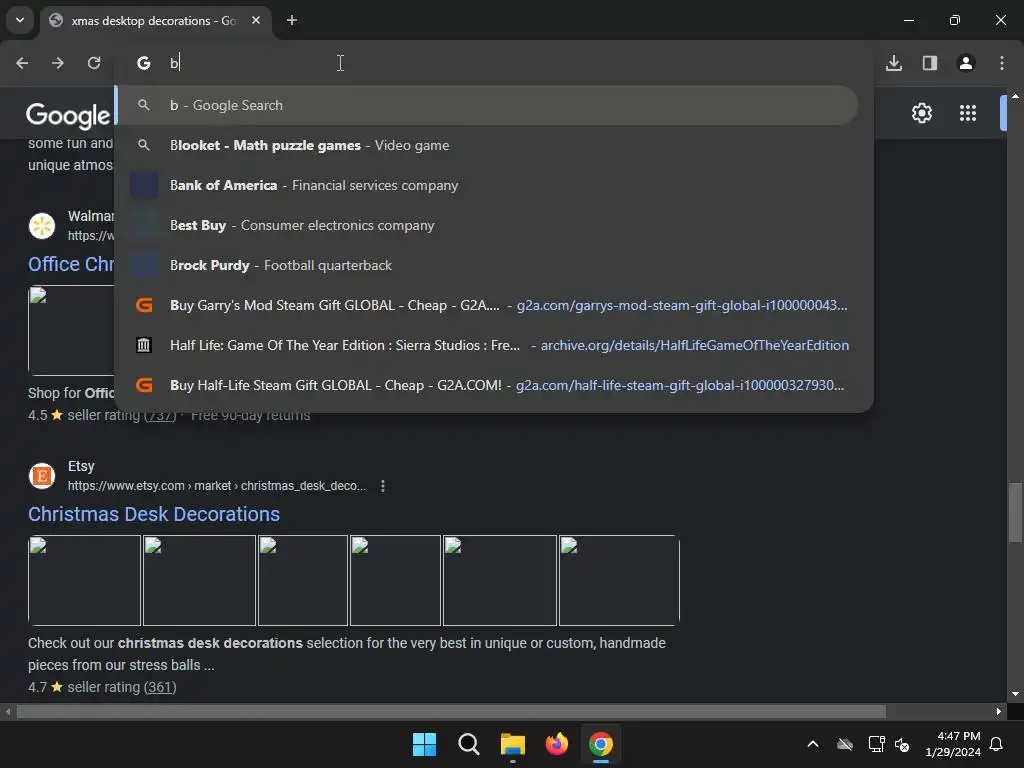Toggle the Chrome side panel icon

tap(930, 63)
